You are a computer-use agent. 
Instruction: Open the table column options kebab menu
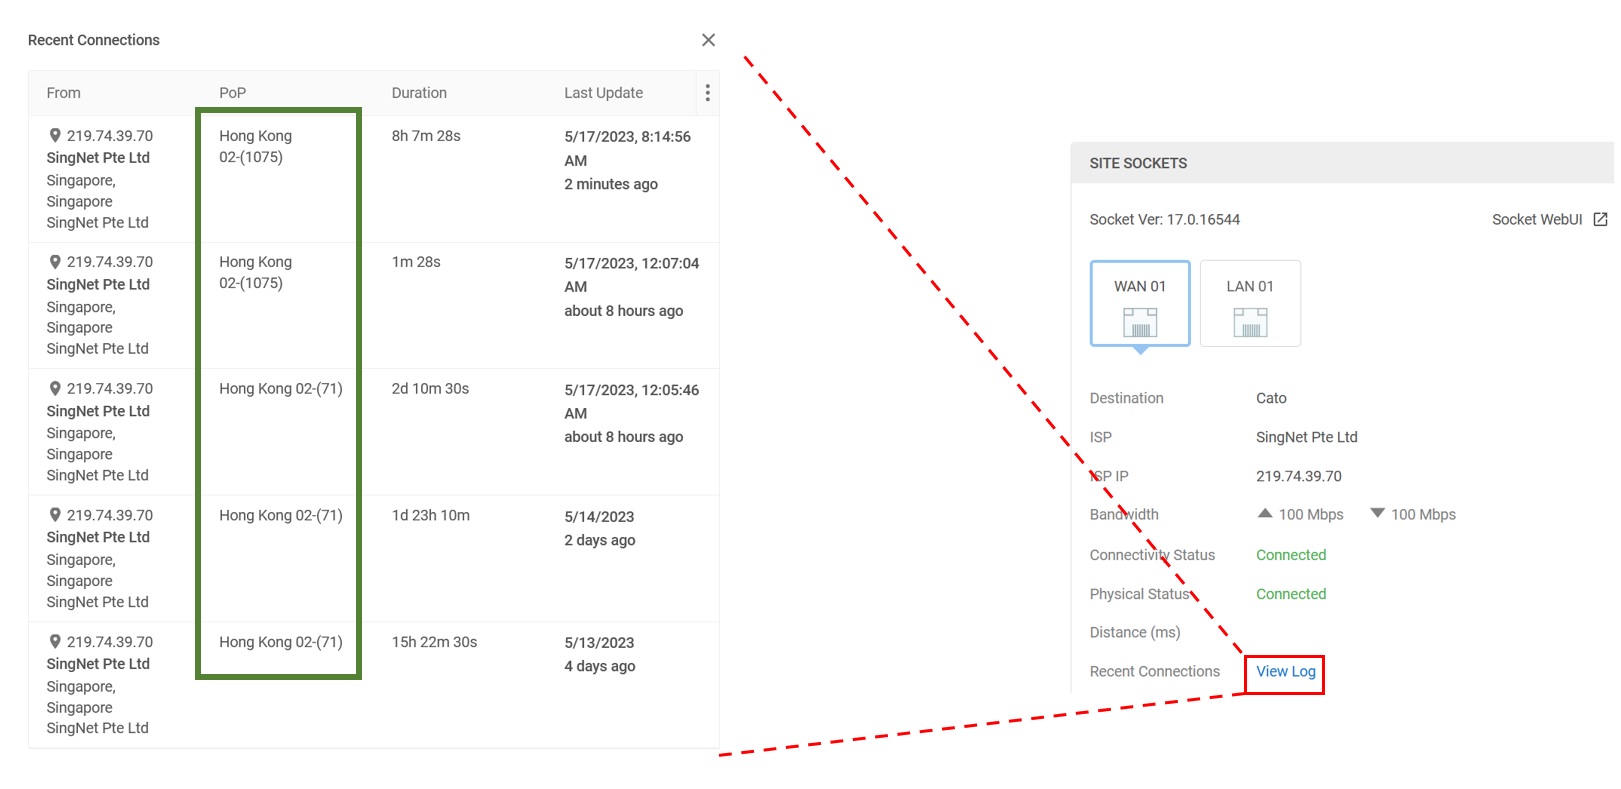[707, 93]
